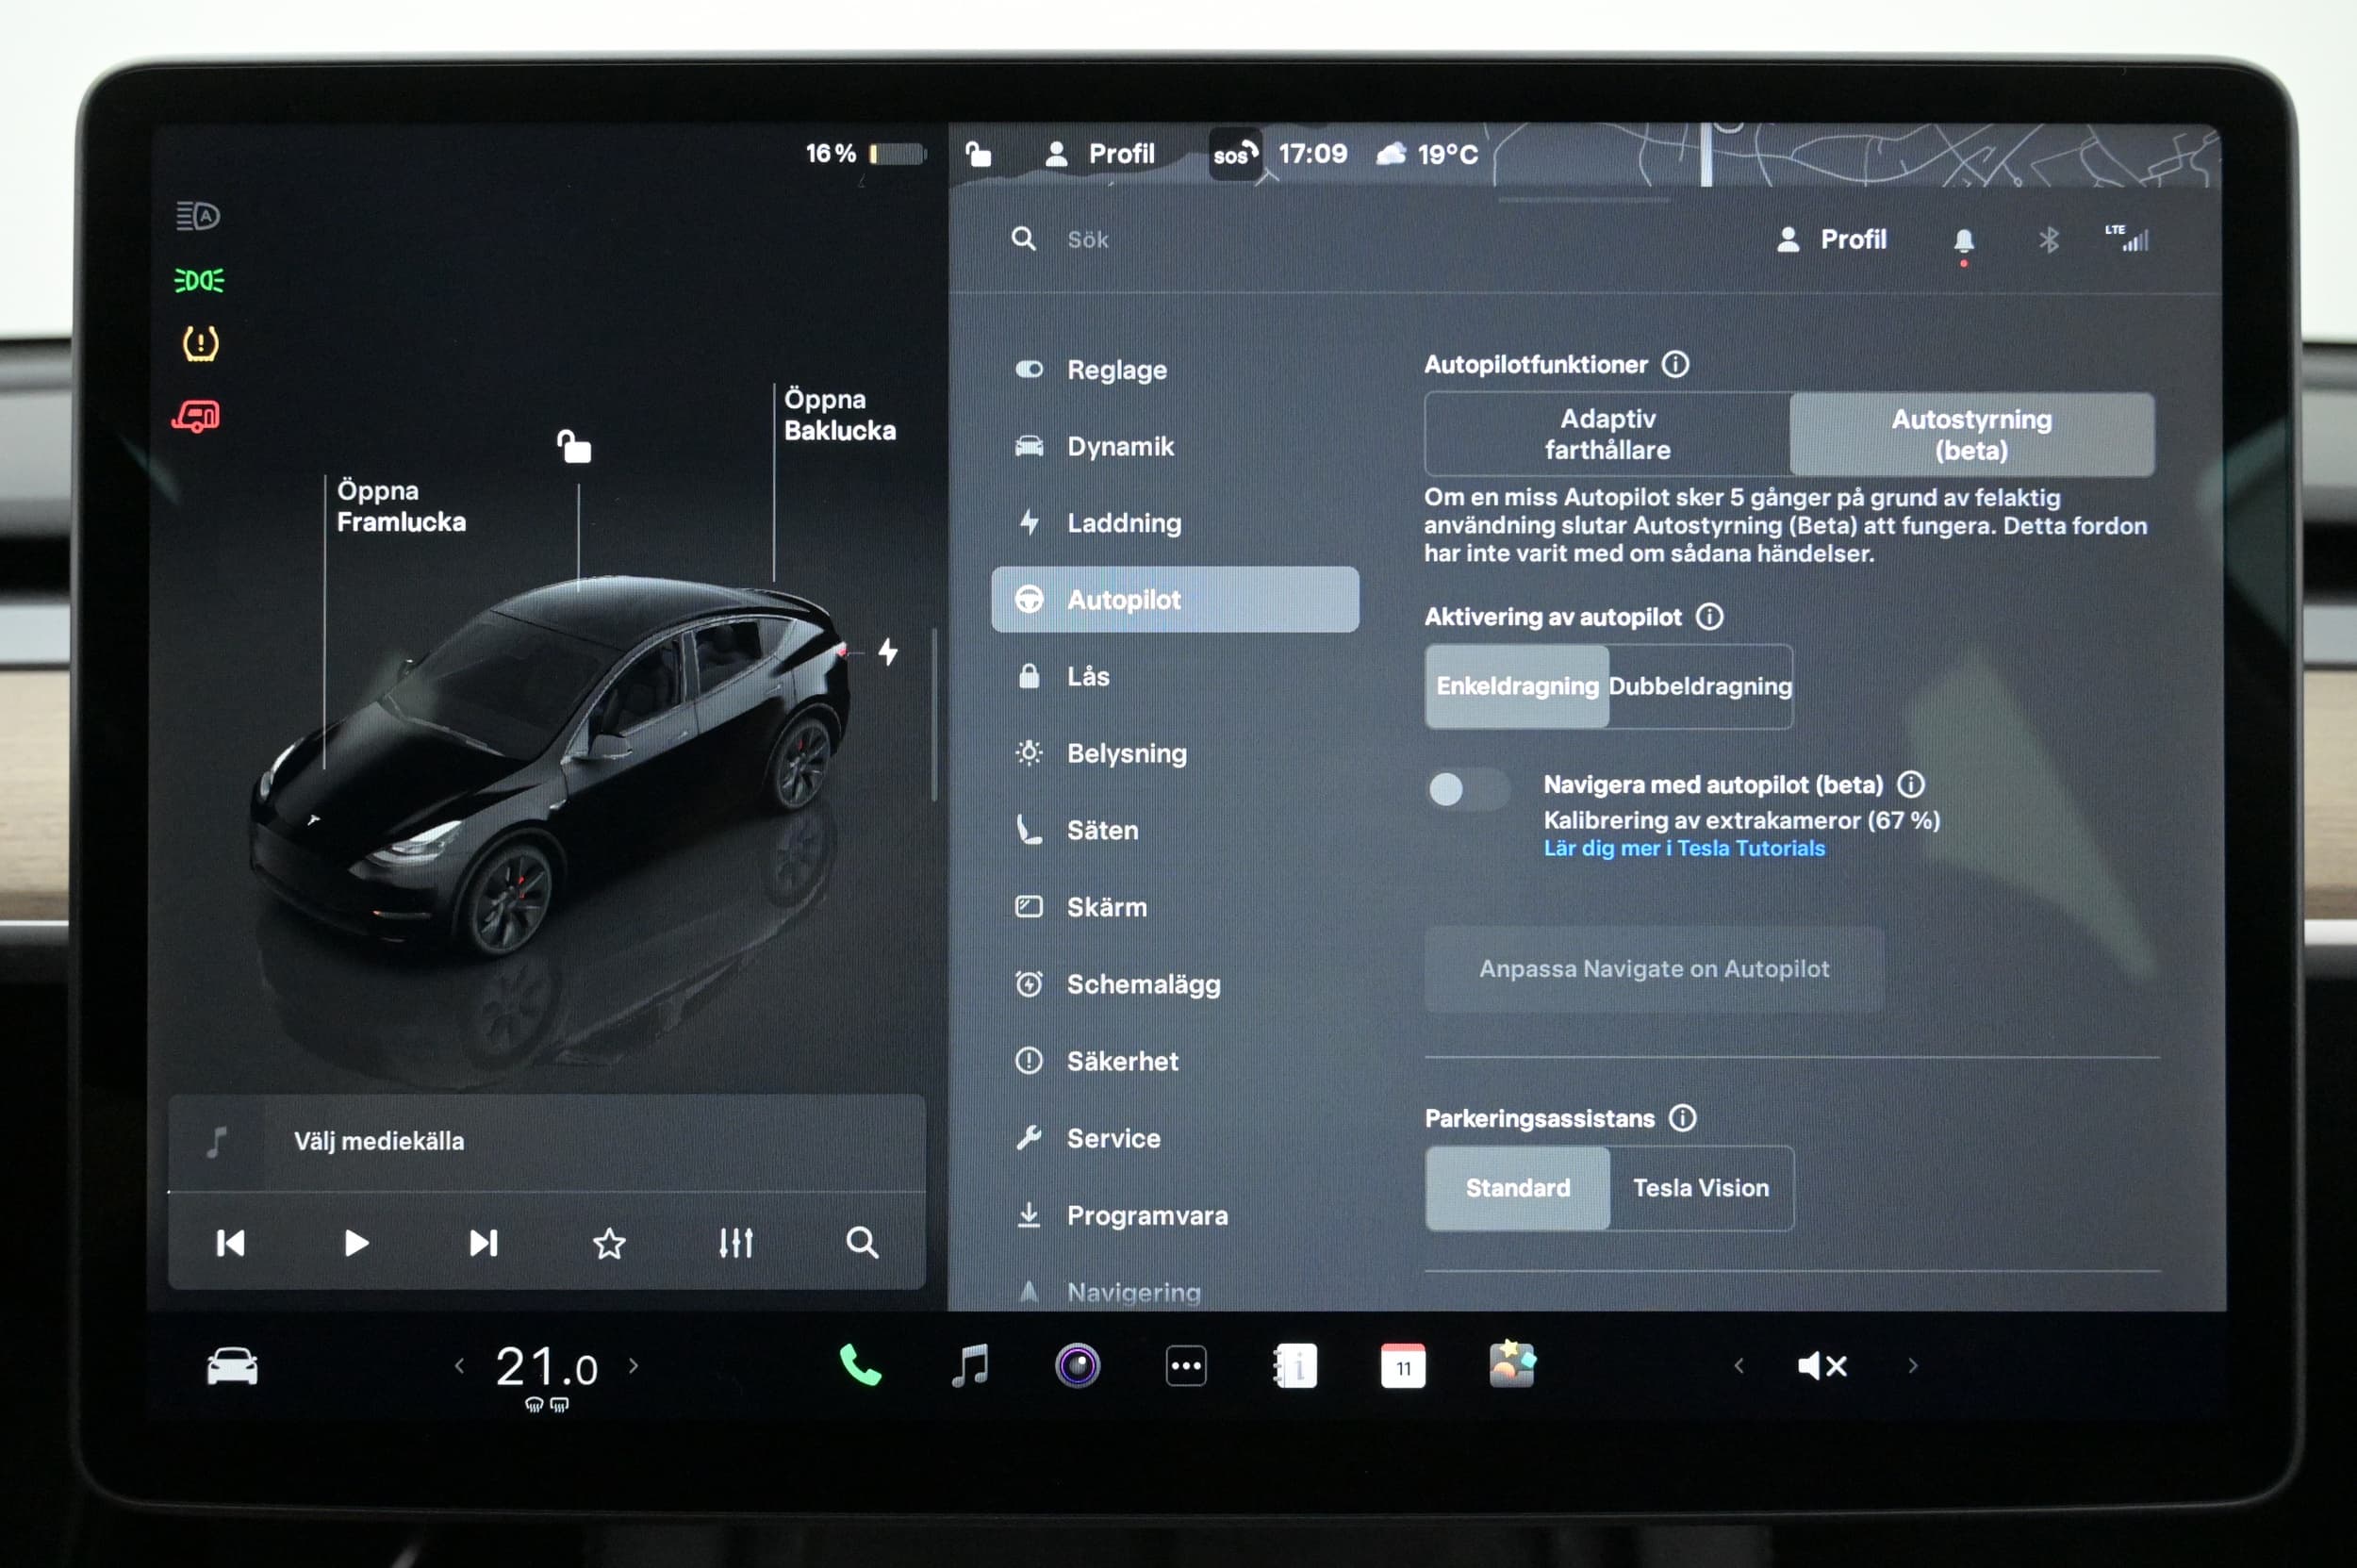Open Schemalägg settings menu
Image resolution: width=2357 pixels, height=1568 pixels.
tap(1175, 984)
